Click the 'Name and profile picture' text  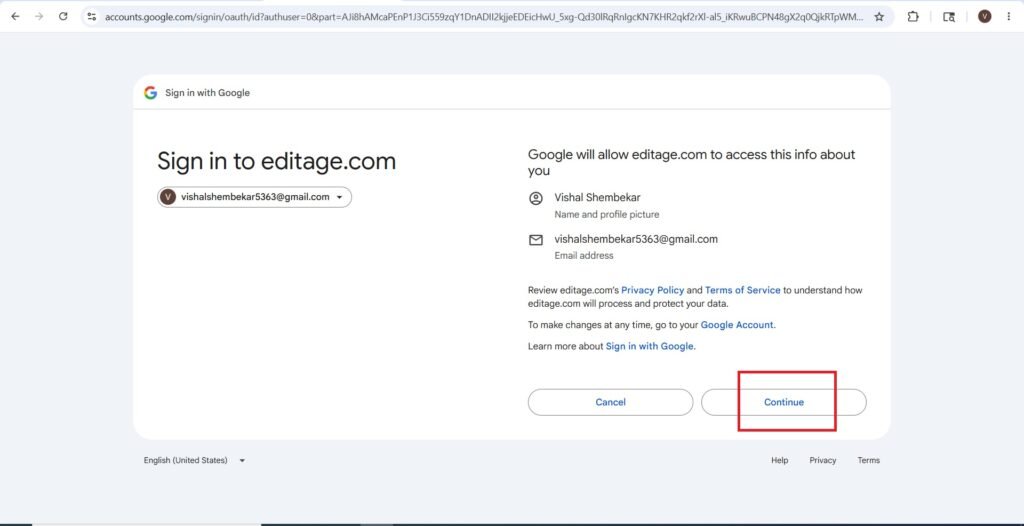607,214
